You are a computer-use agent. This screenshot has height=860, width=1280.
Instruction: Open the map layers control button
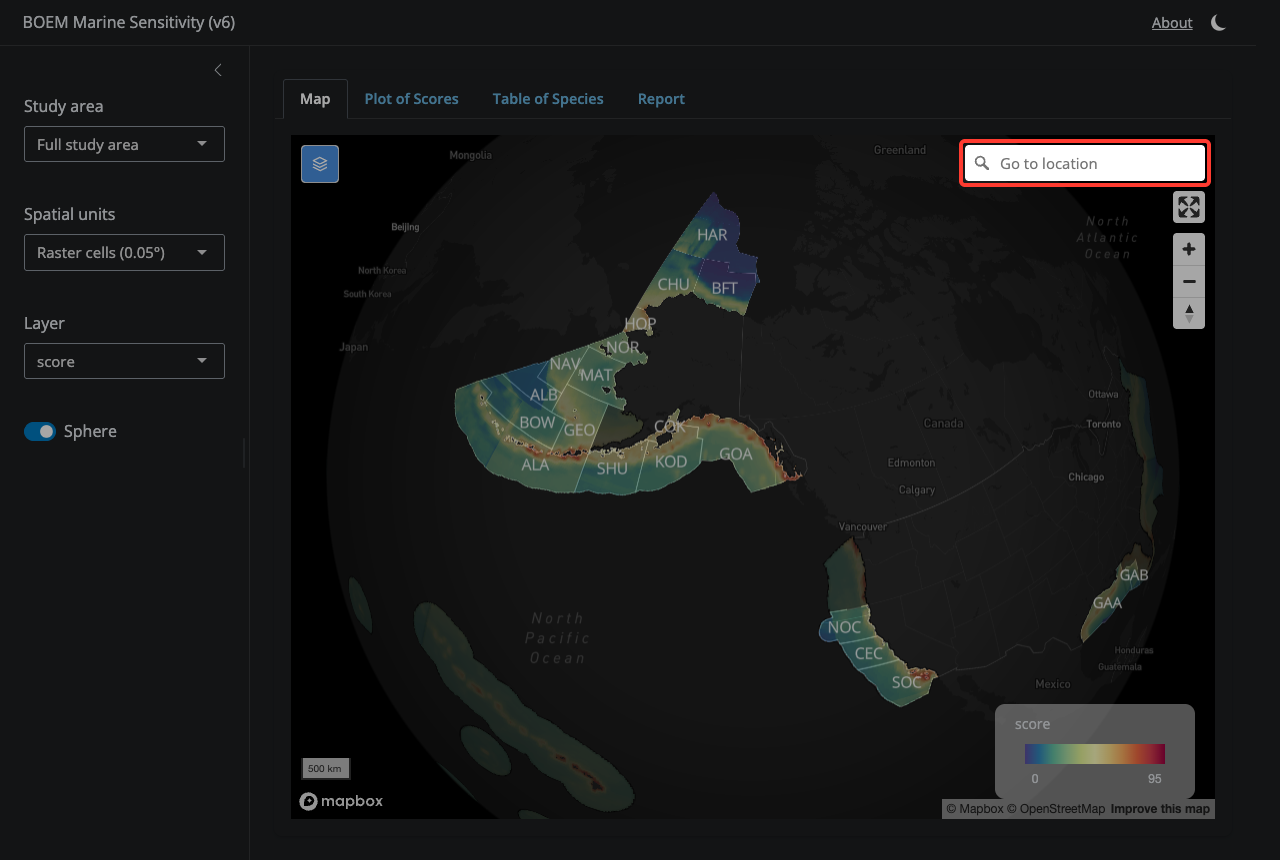tap(320, 164)
